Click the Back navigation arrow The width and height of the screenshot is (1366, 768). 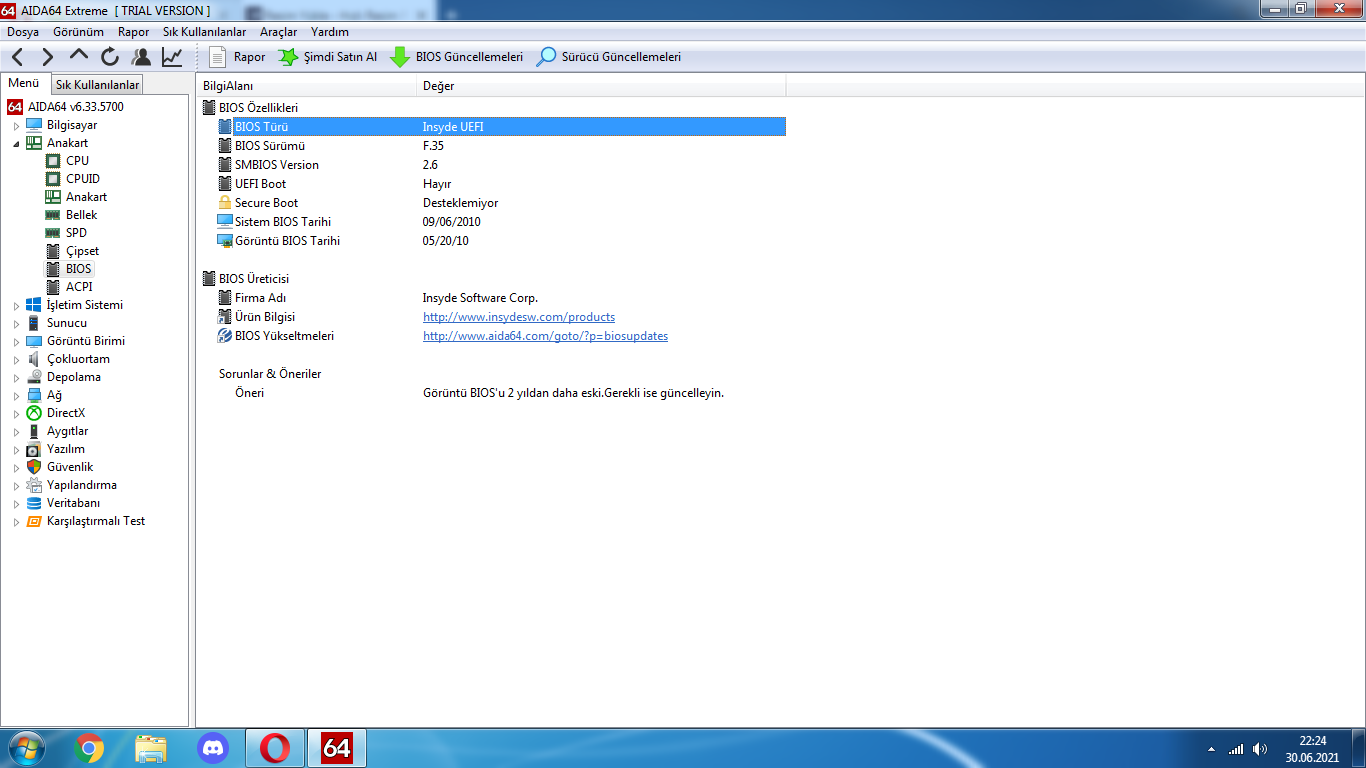(17, 57)
